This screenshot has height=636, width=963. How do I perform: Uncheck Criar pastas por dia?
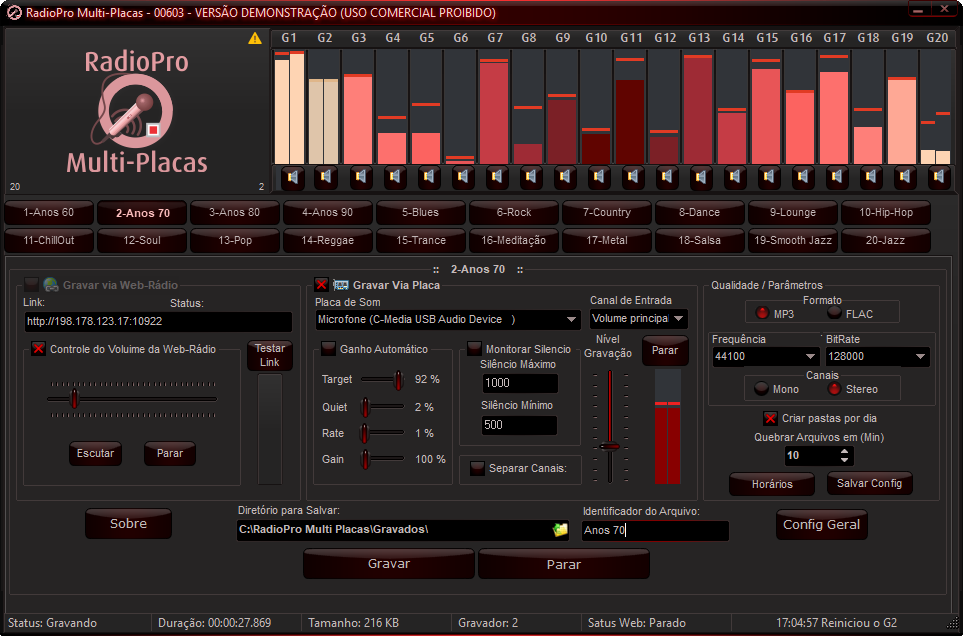pyautogui.click(x=770, y=419)
